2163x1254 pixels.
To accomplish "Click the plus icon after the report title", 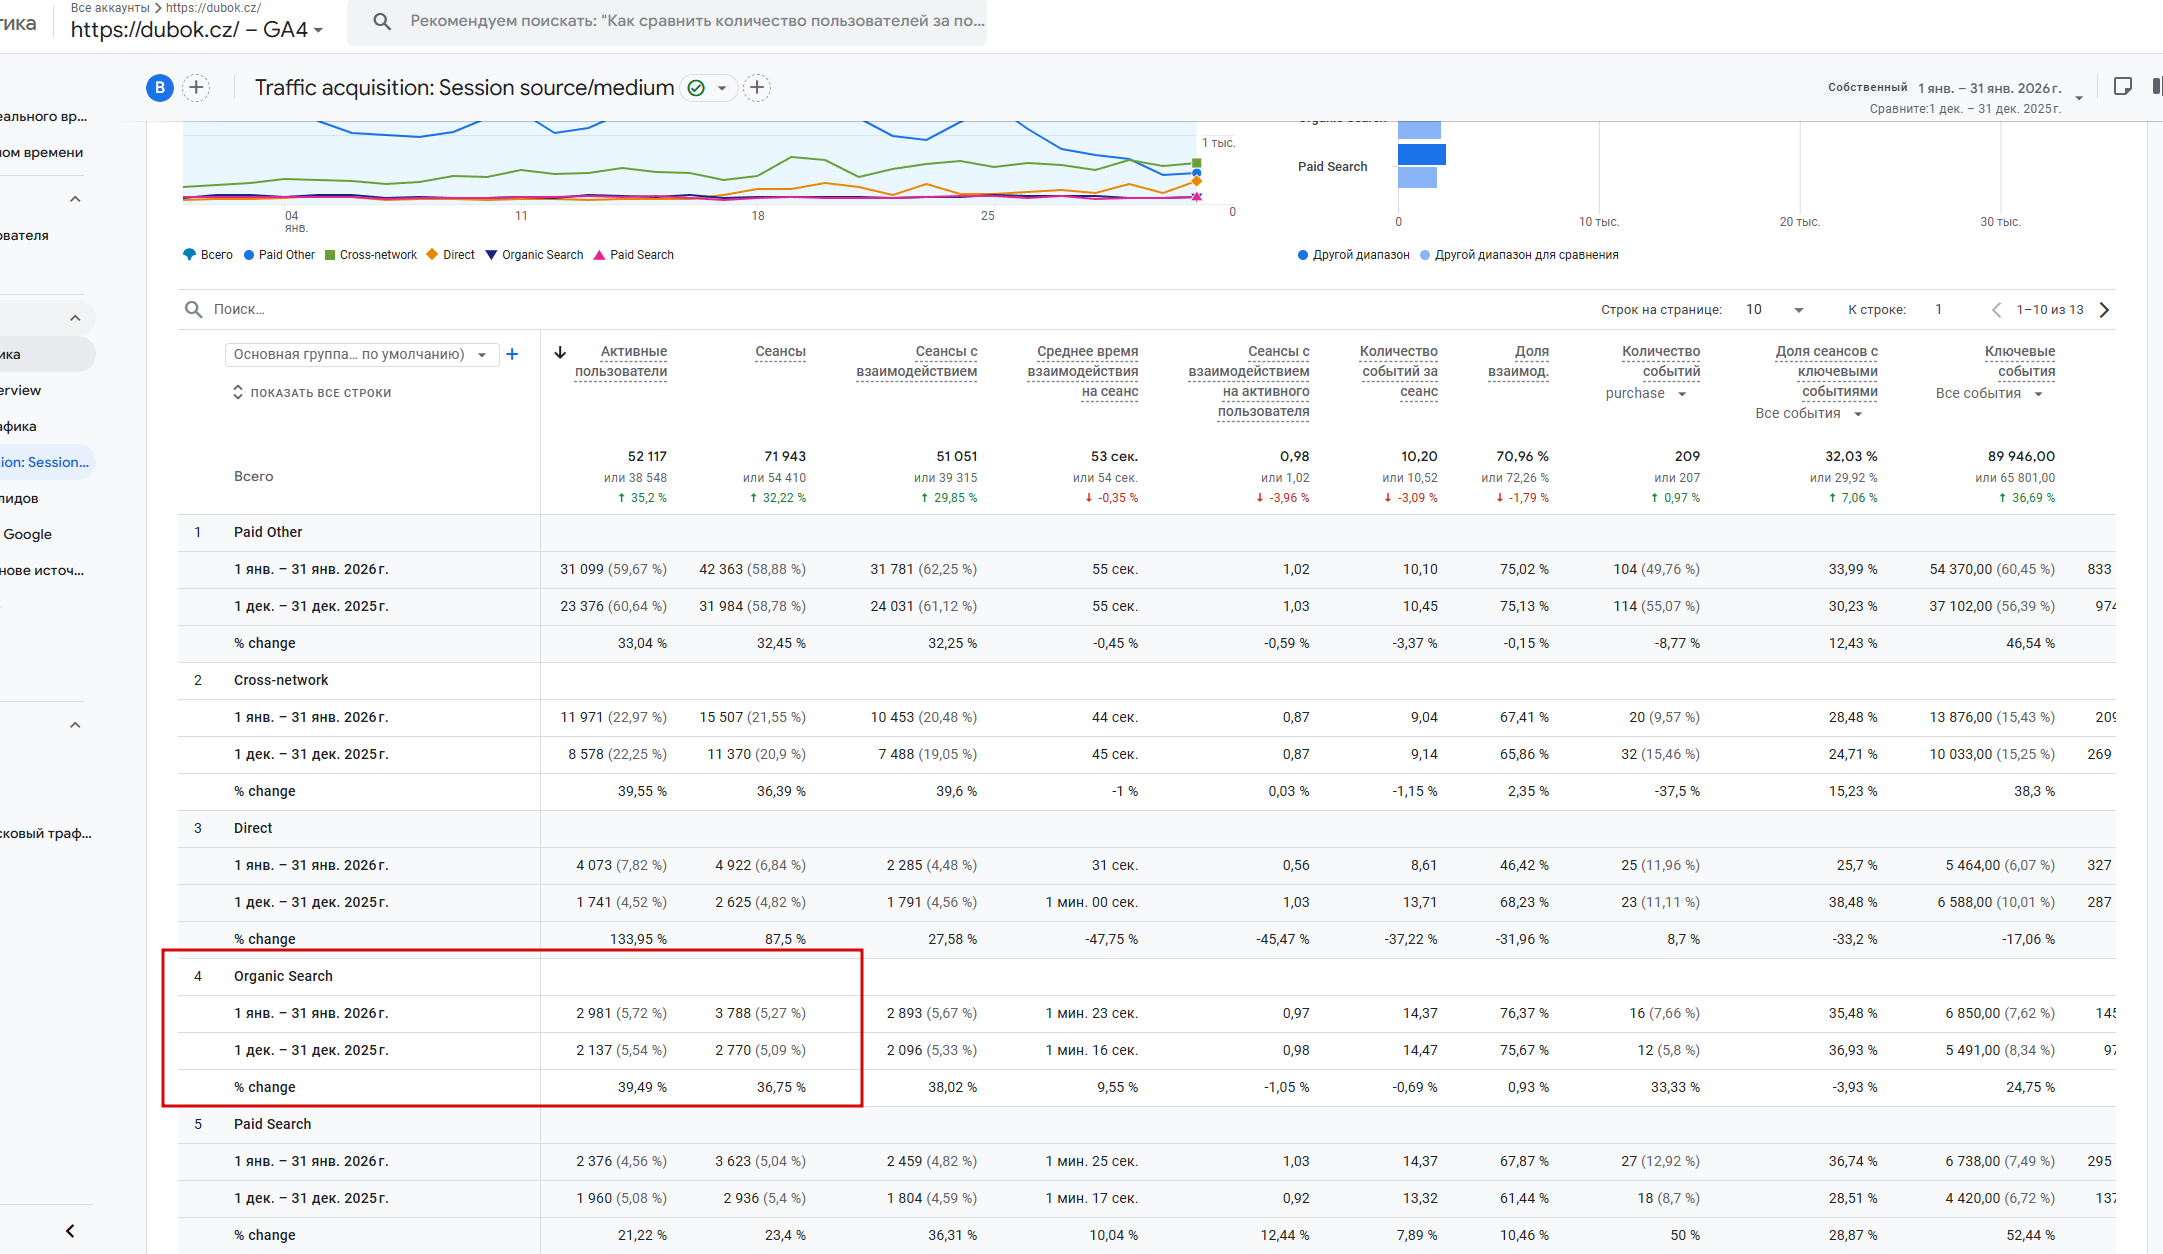I will pyautogui.click(x=757, y=88).
